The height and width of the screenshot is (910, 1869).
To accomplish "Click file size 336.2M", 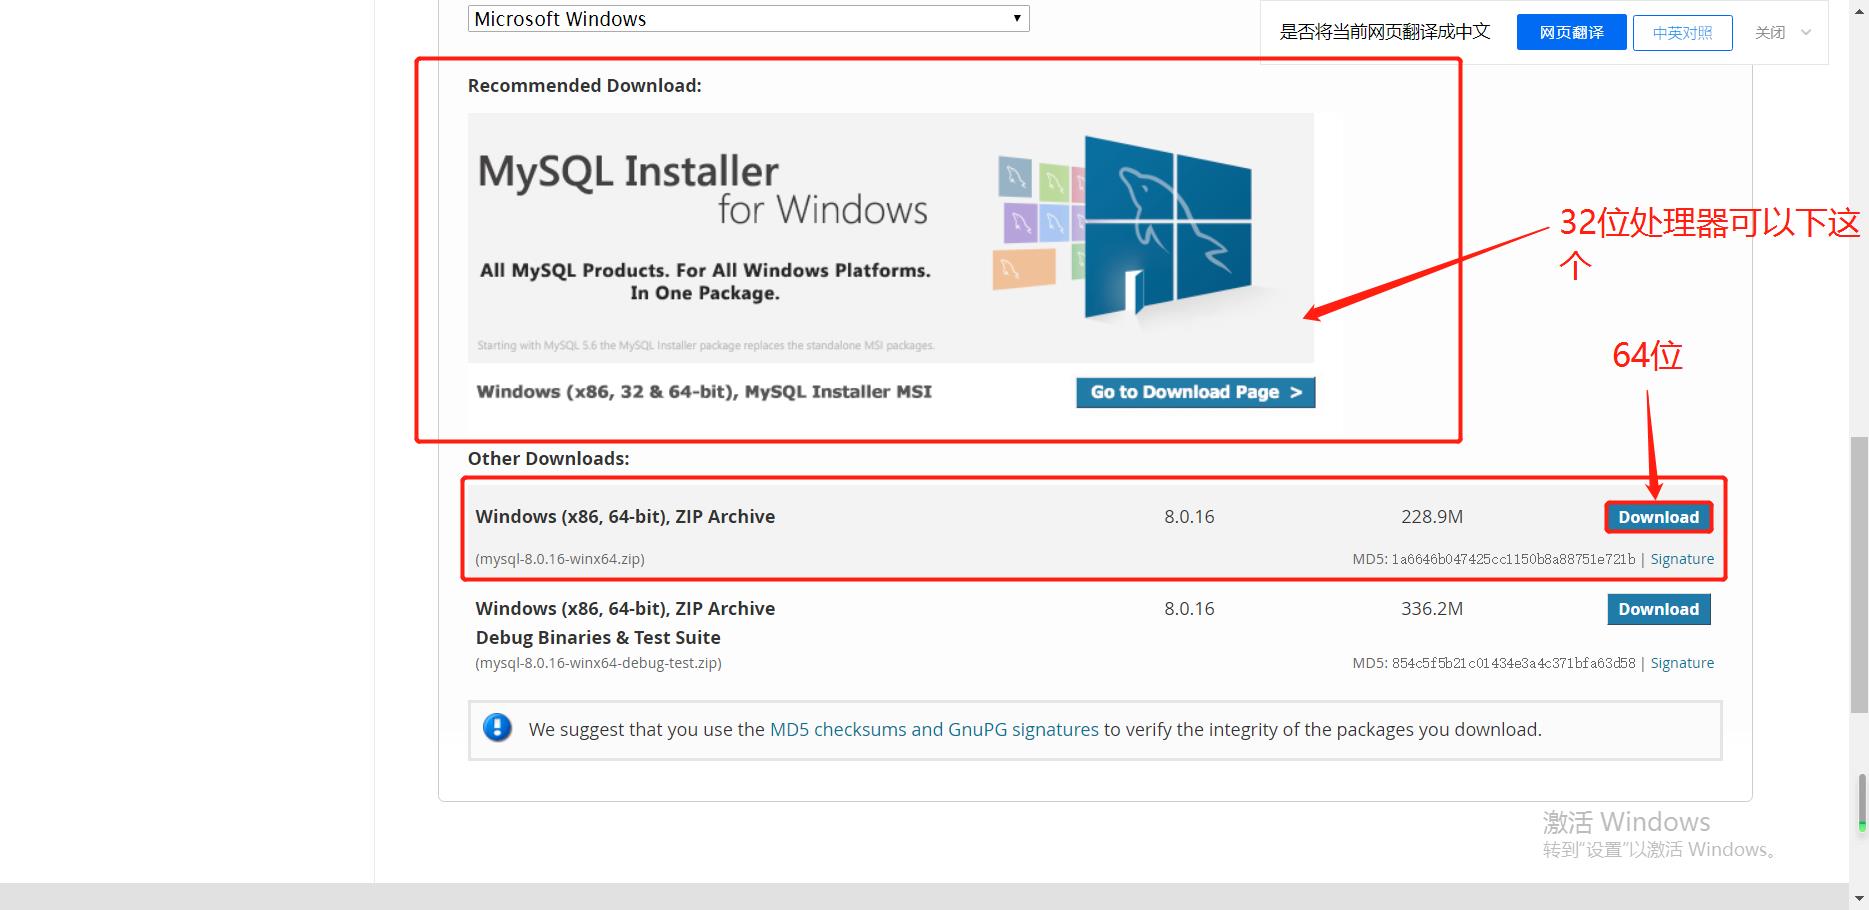I will pyautogui.click(x=1431, y=609).
